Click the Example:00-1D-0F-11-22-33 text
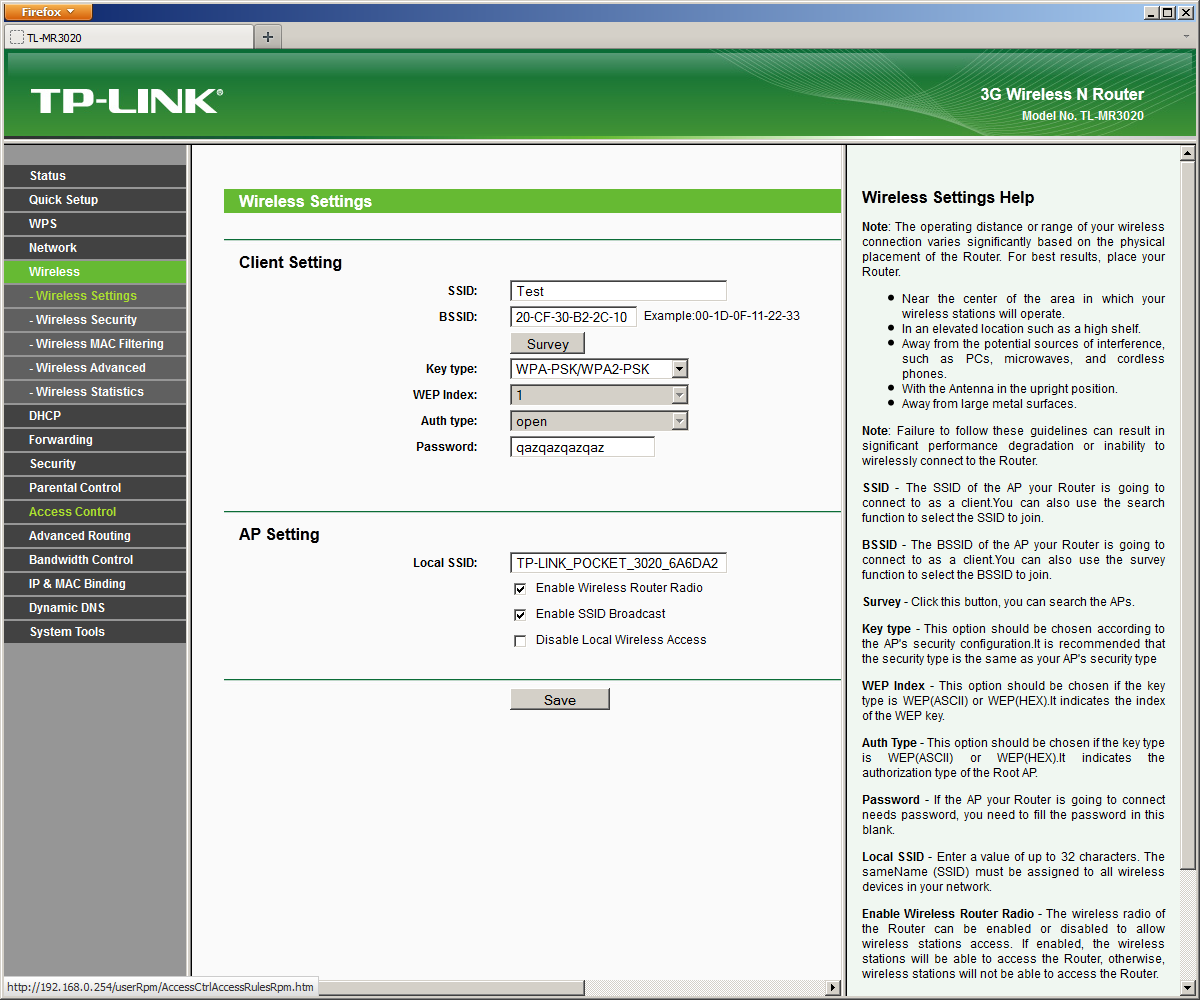 pyautogui.click(x=722, y=316)
